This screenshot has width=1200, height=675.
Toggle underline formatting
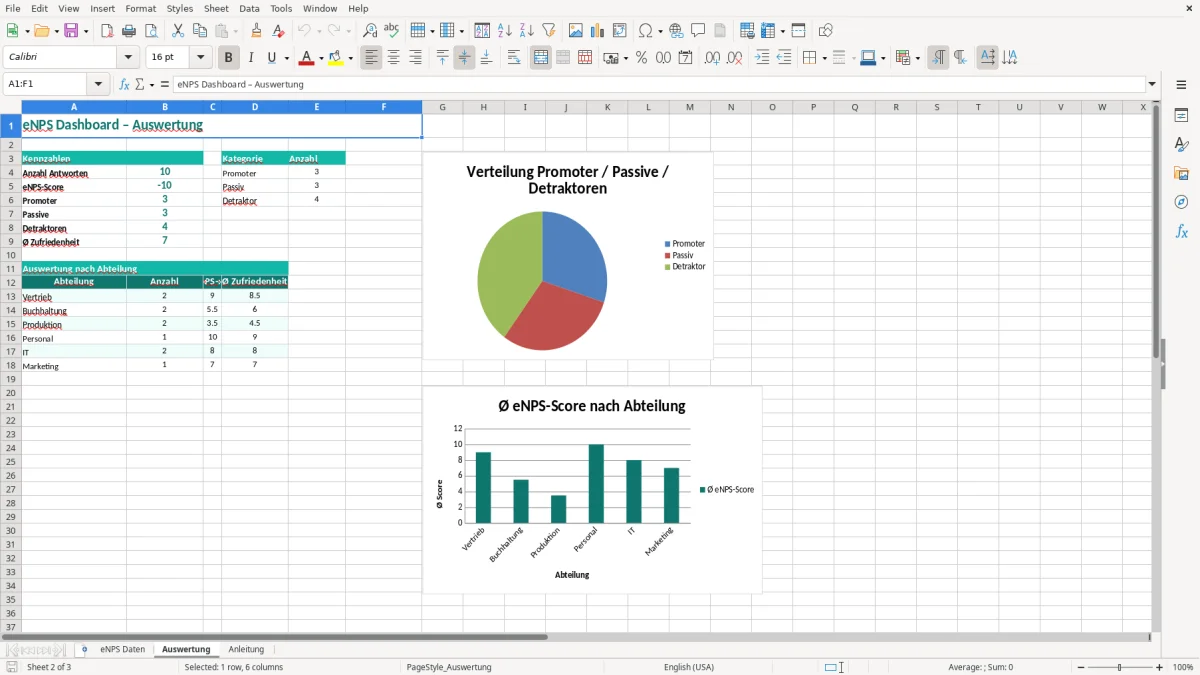point(272,58)
